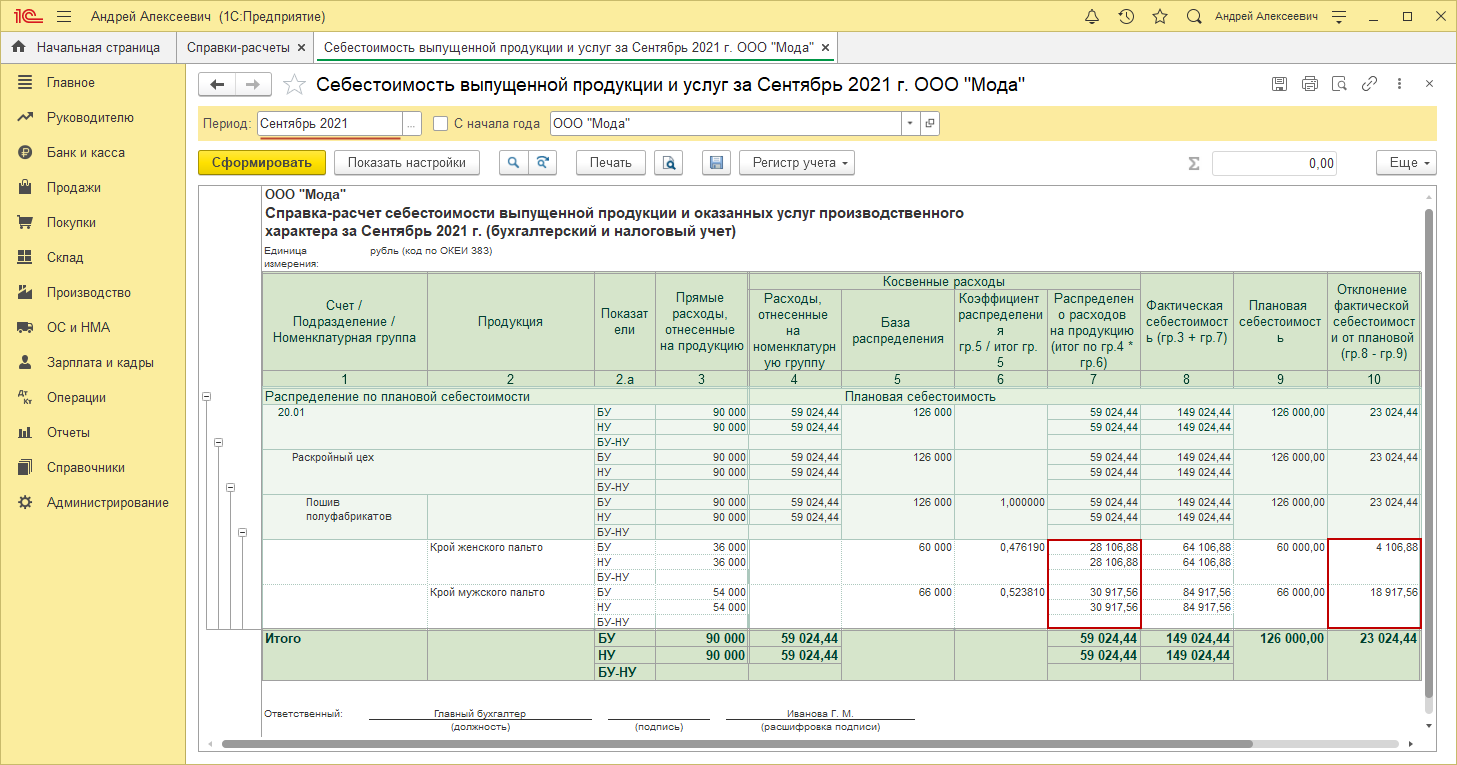Click the sum sigma icon
The width and height of the screenshot is (1457, 765).
(1194, 164)
